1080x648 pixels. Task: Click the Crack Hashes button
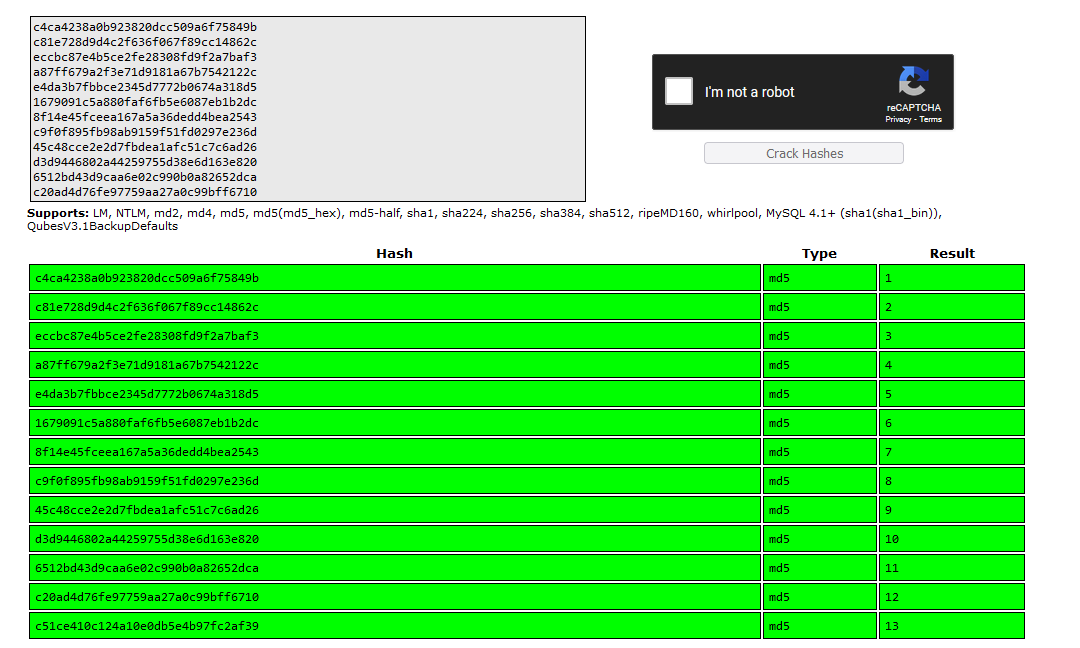(x=804, y=154)
